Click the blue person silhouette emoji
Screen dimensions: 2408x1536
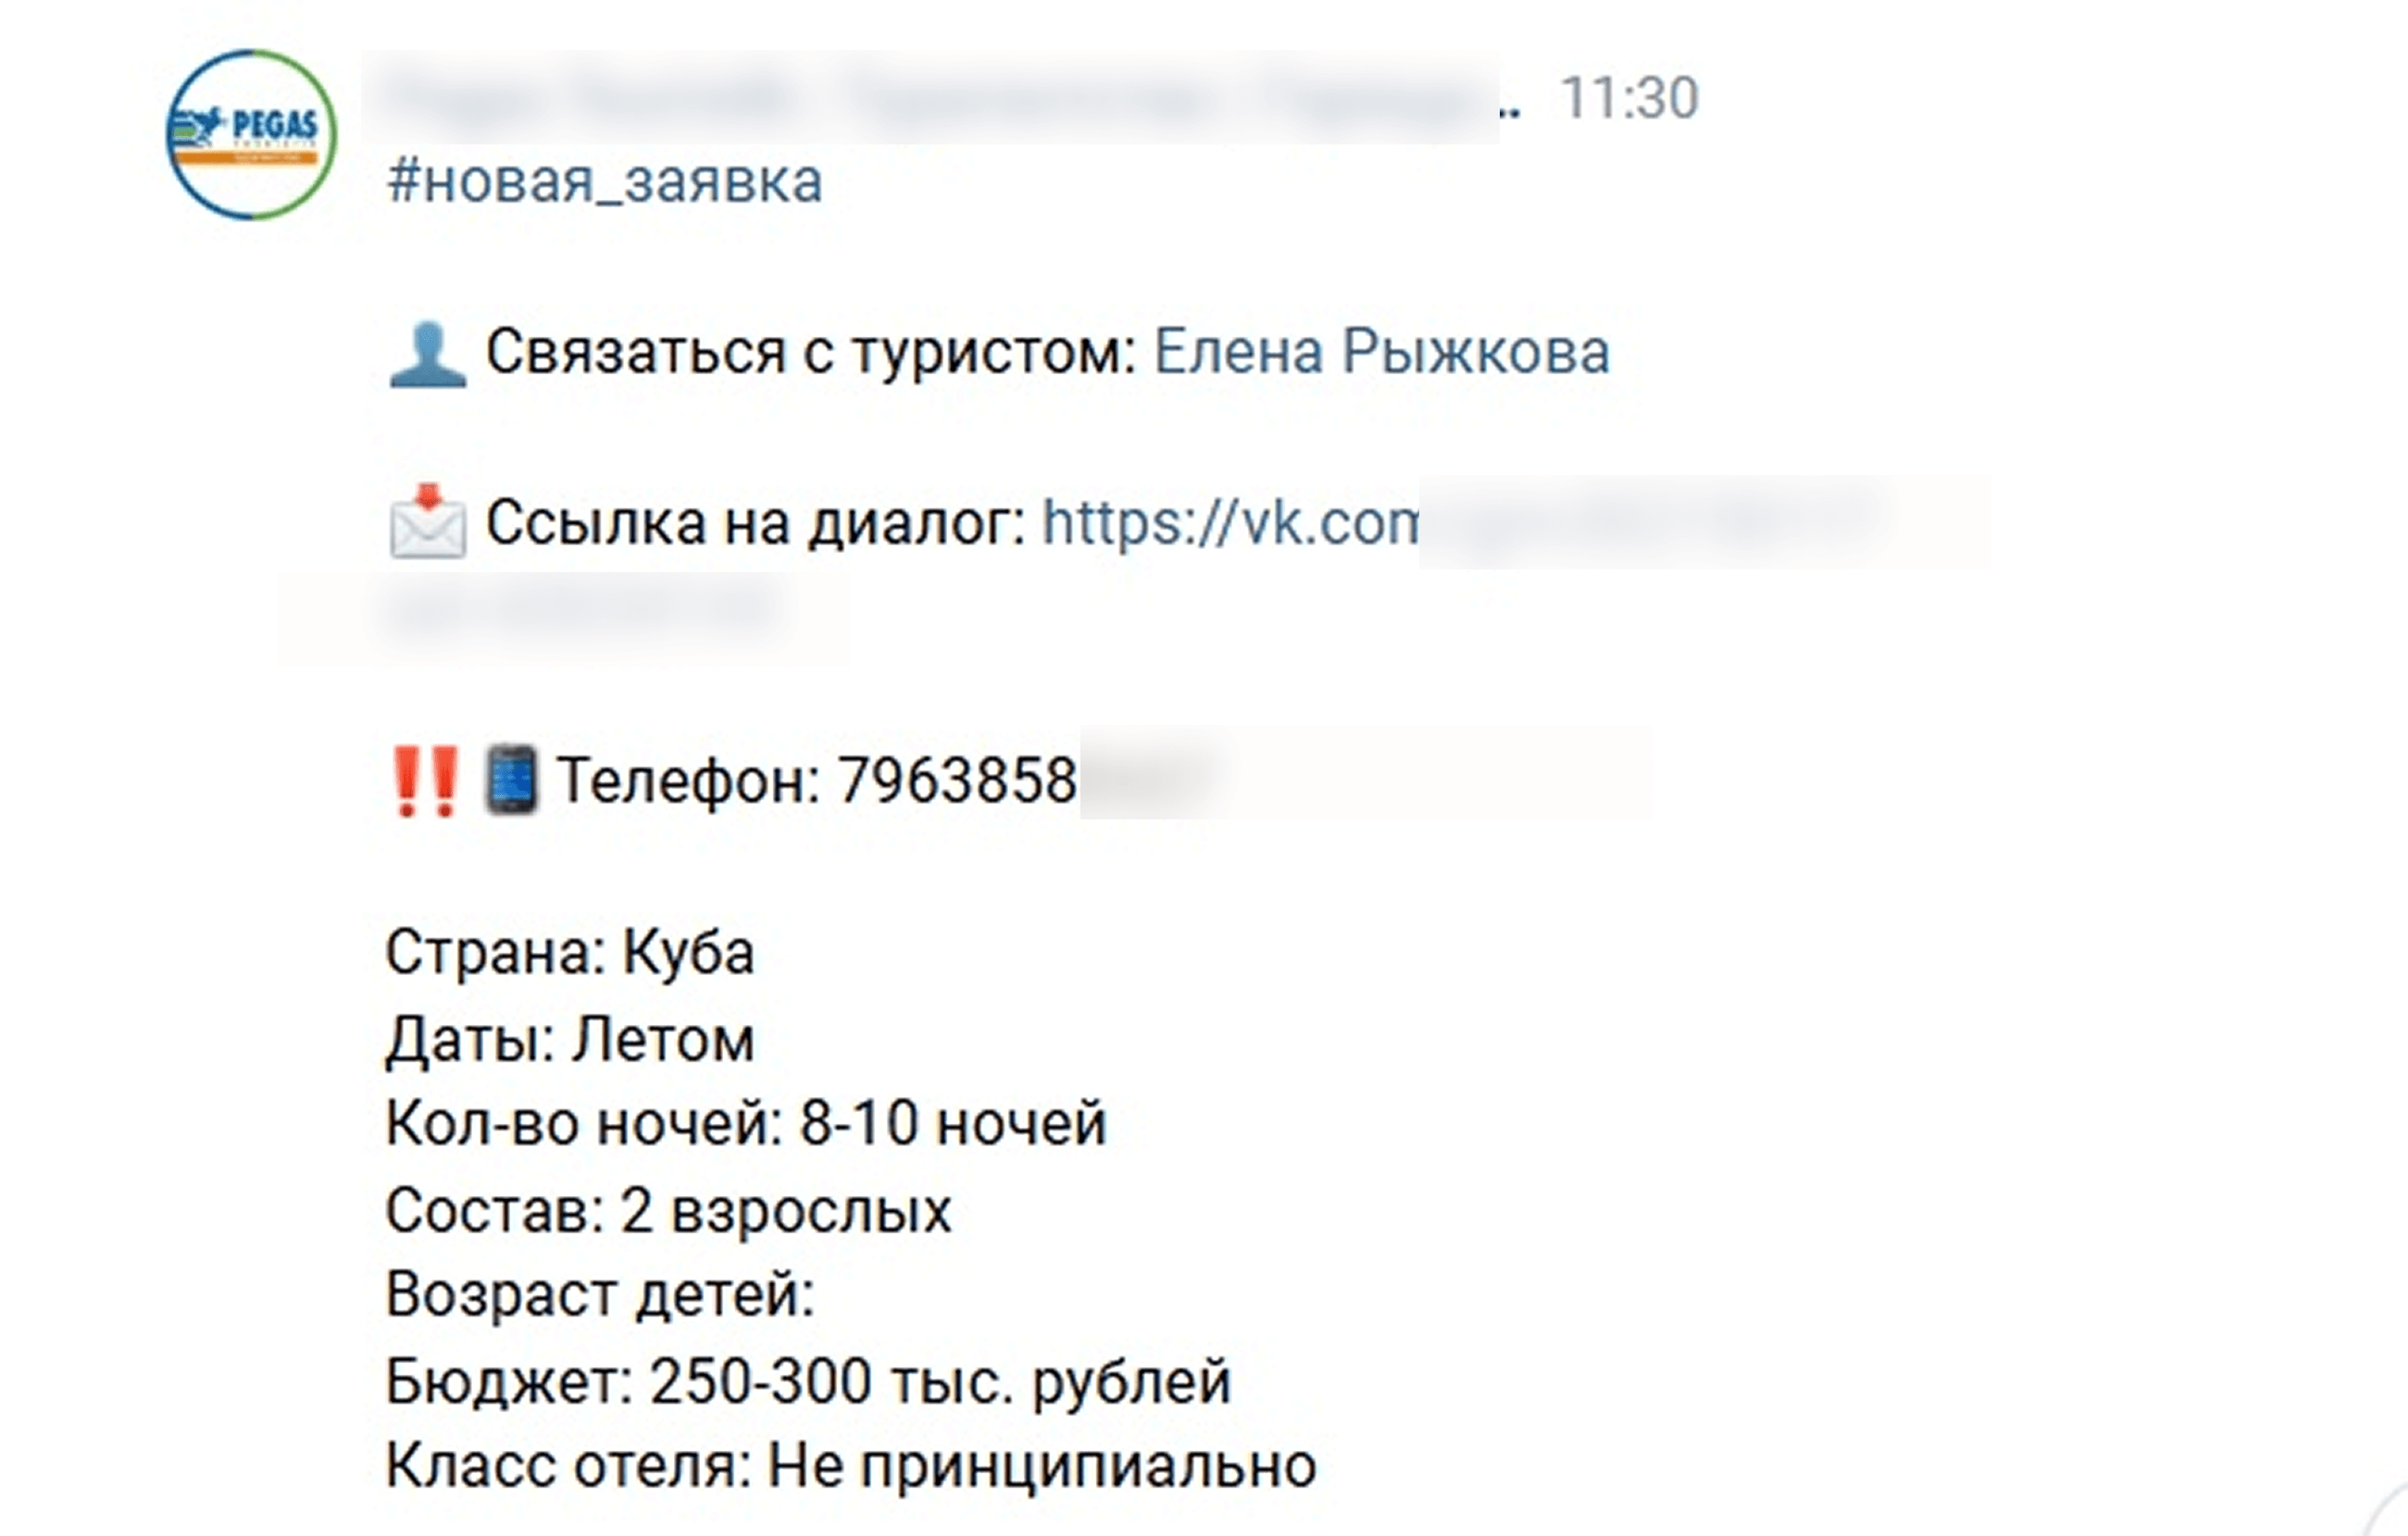[x=427, y=354]
